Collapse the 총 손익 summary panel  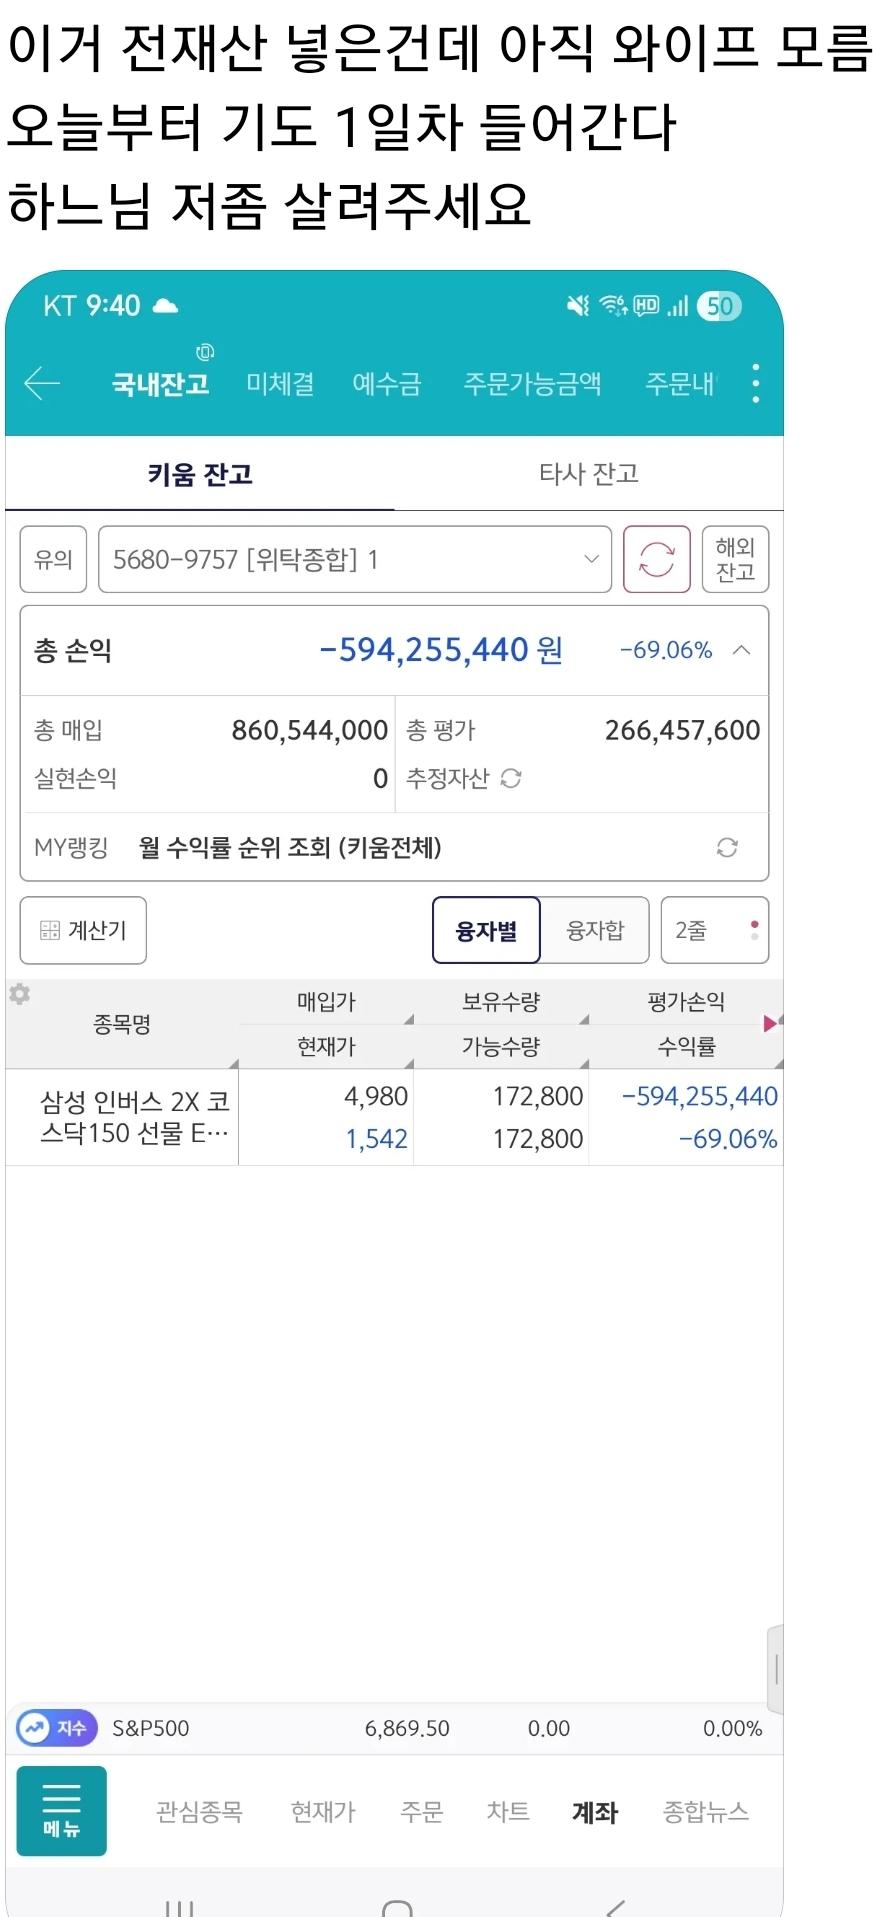point(741,650)
